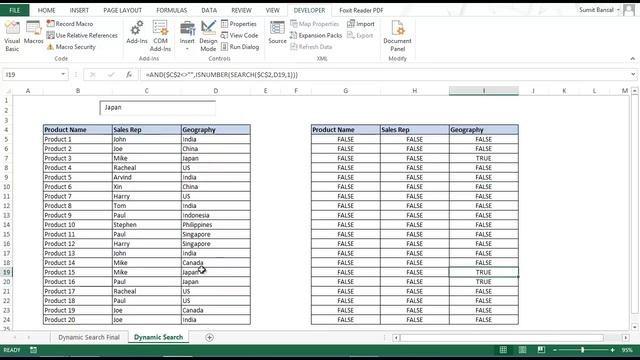Open the Foxit Reader PDF tab
This screenshot has width=640, height=360.
pos(361,10)
